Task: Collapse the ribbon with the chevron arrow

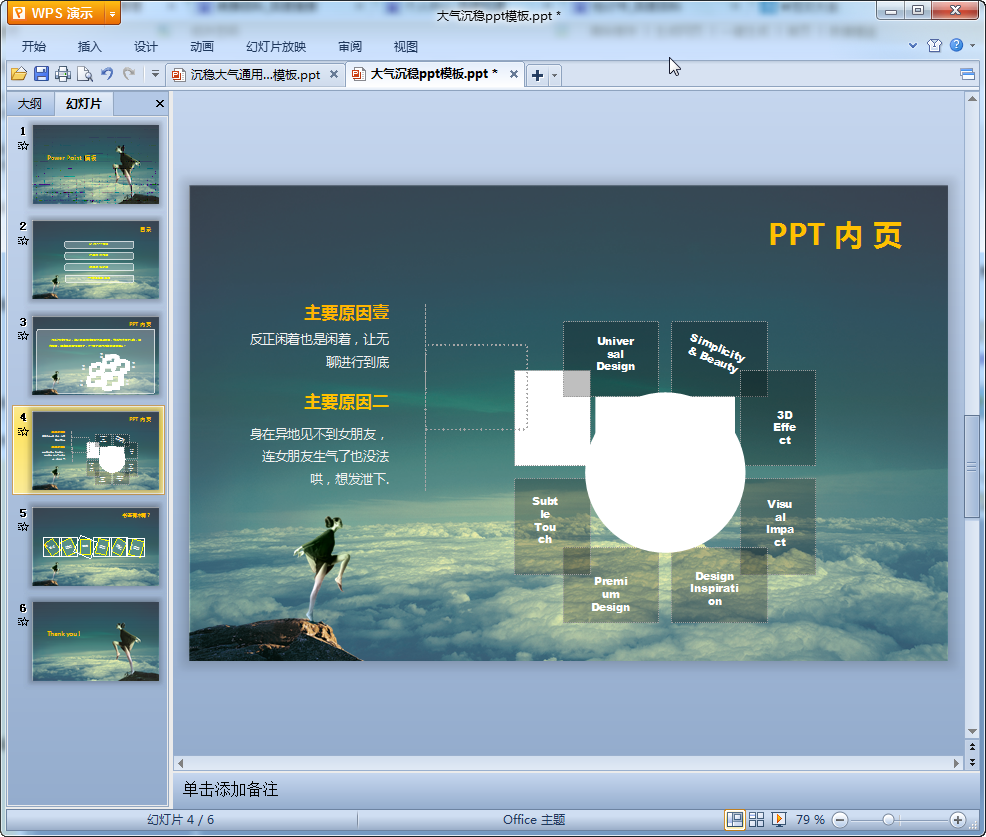Action: coord(913,45)
